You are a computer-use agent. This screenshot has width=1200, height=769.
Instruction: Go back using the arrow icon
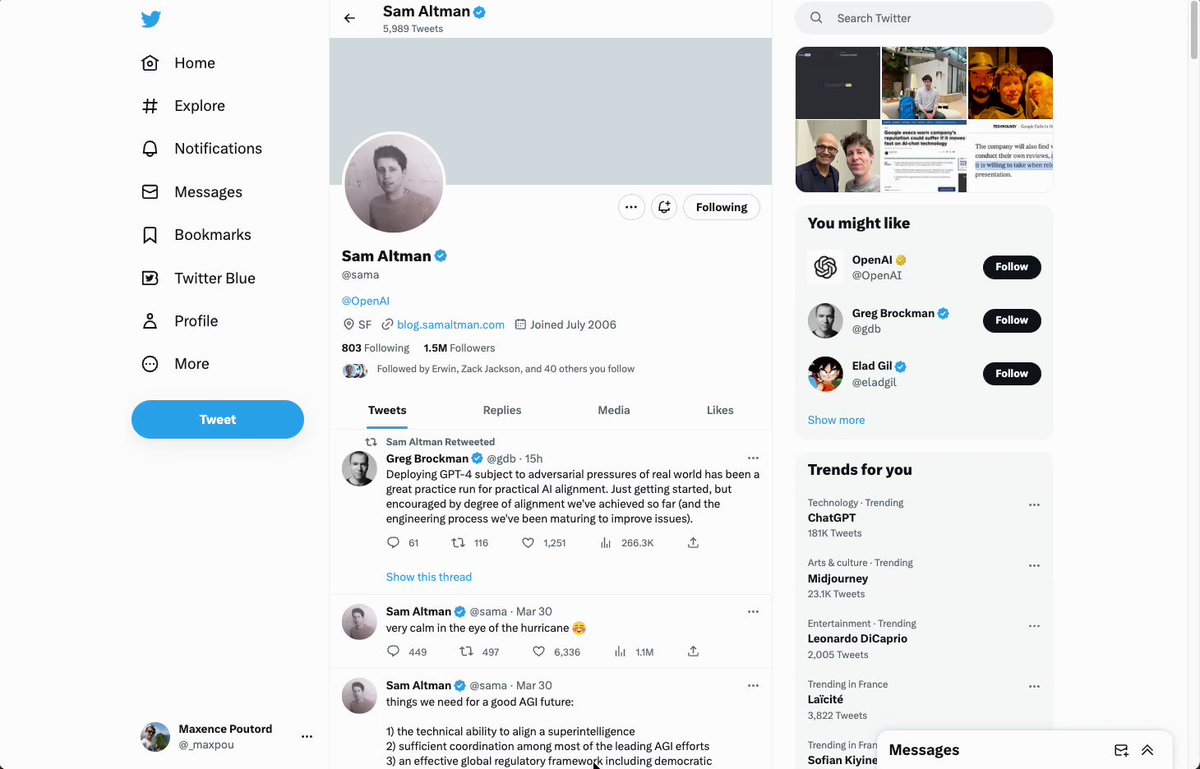349,18
